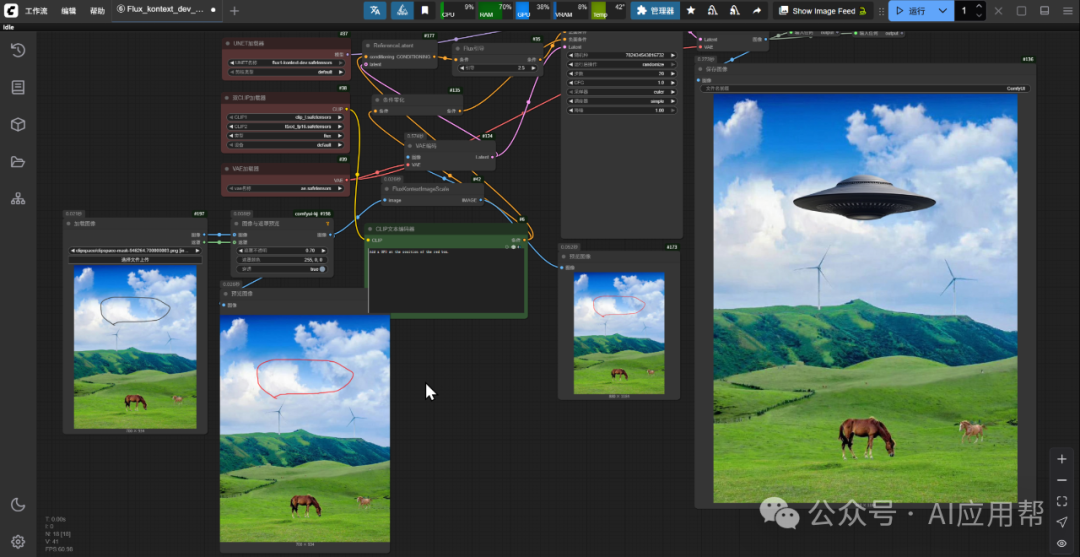This screenshot has width=1080, height=557.
Task: Open the workflows folder sidebar icon
Action: (18, 162)
